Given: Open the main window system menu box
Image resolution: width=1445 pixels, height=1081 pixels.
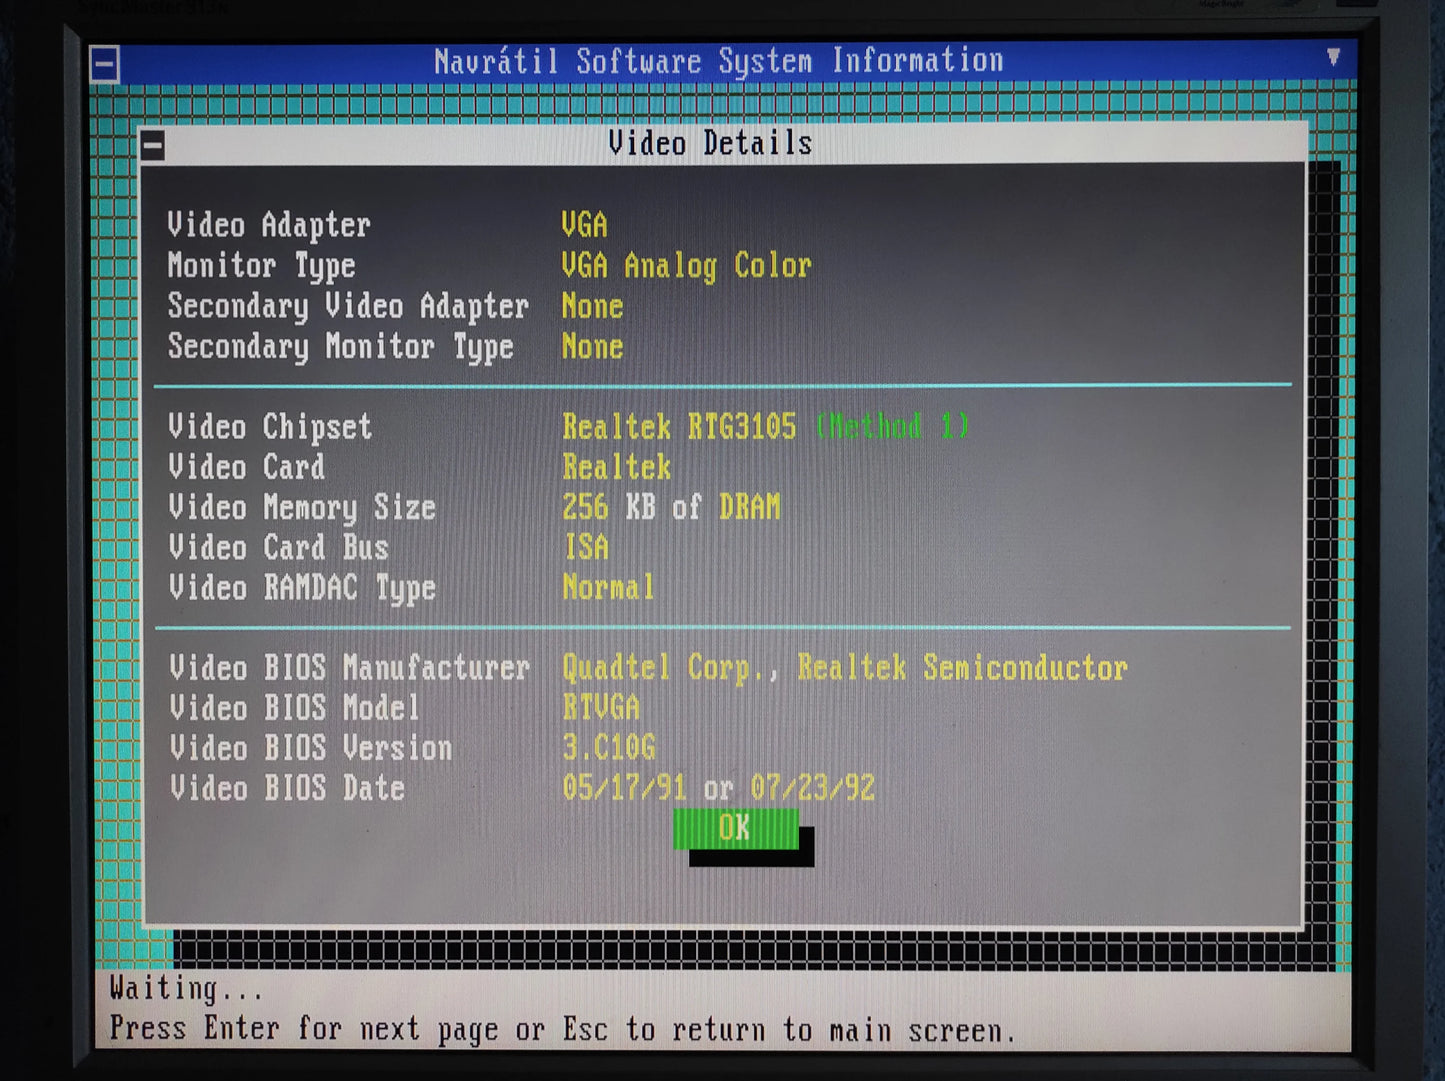Looking at the screenshot, I should tap(105, 65).
